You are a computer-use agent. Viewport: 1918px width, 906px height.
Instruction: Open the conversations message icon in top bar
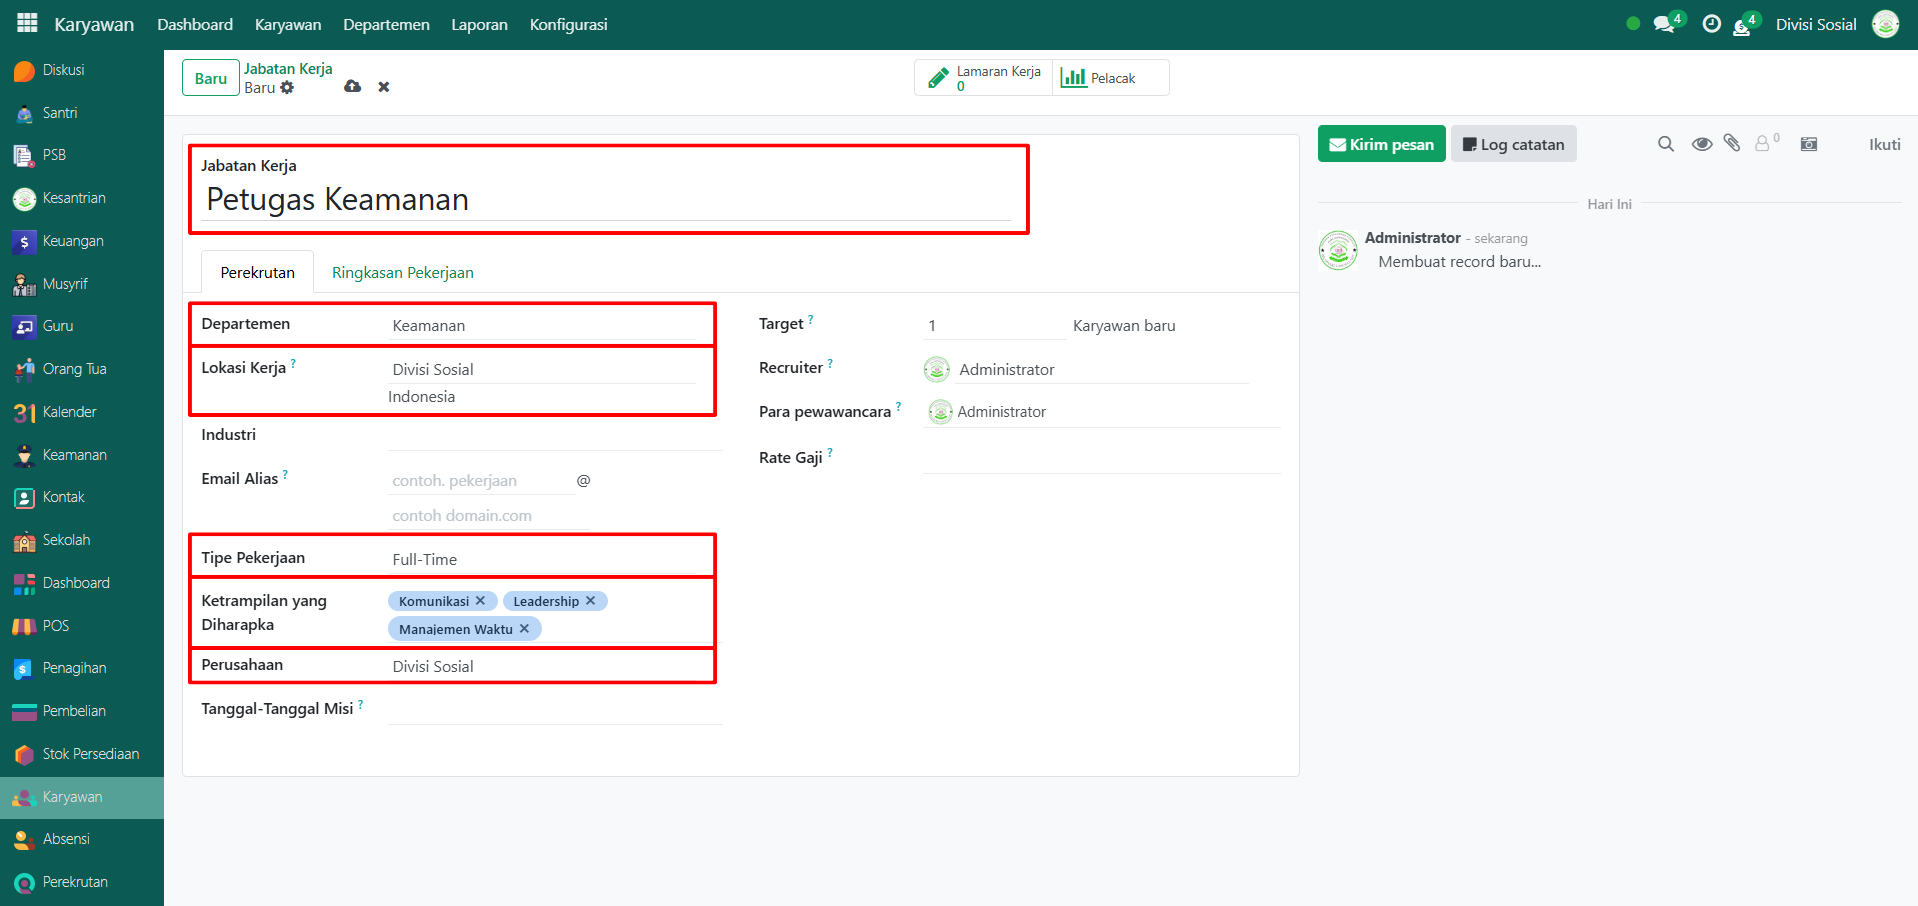coord(1664,24)
